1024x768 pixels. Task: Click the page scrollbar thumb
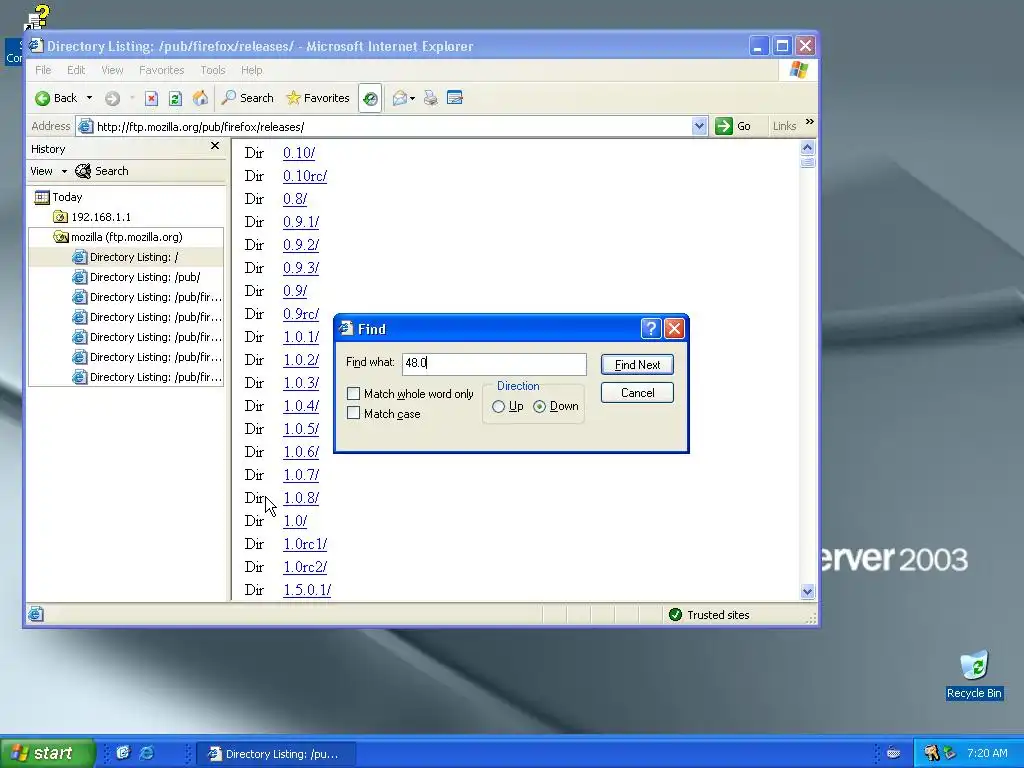tap(807, 162)
